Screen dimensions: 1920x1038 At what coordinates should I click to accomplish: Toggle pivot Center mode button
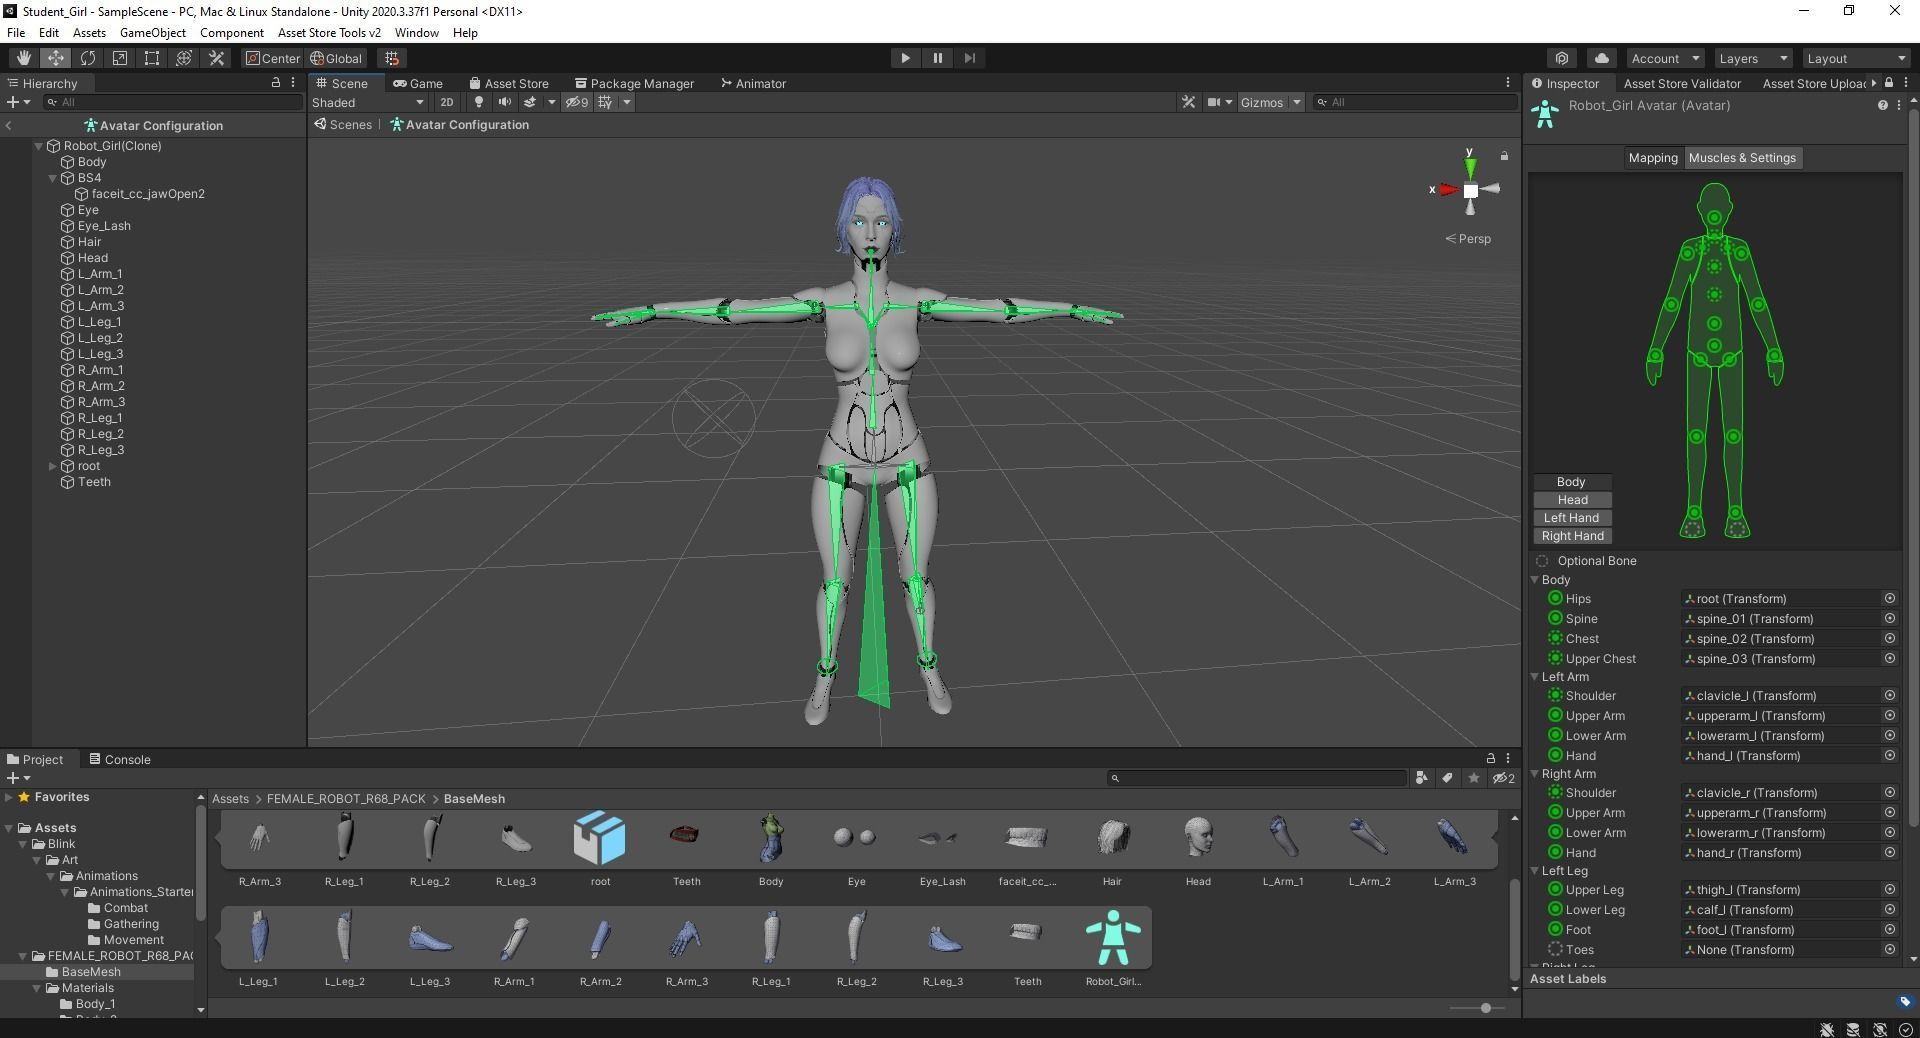273,58
